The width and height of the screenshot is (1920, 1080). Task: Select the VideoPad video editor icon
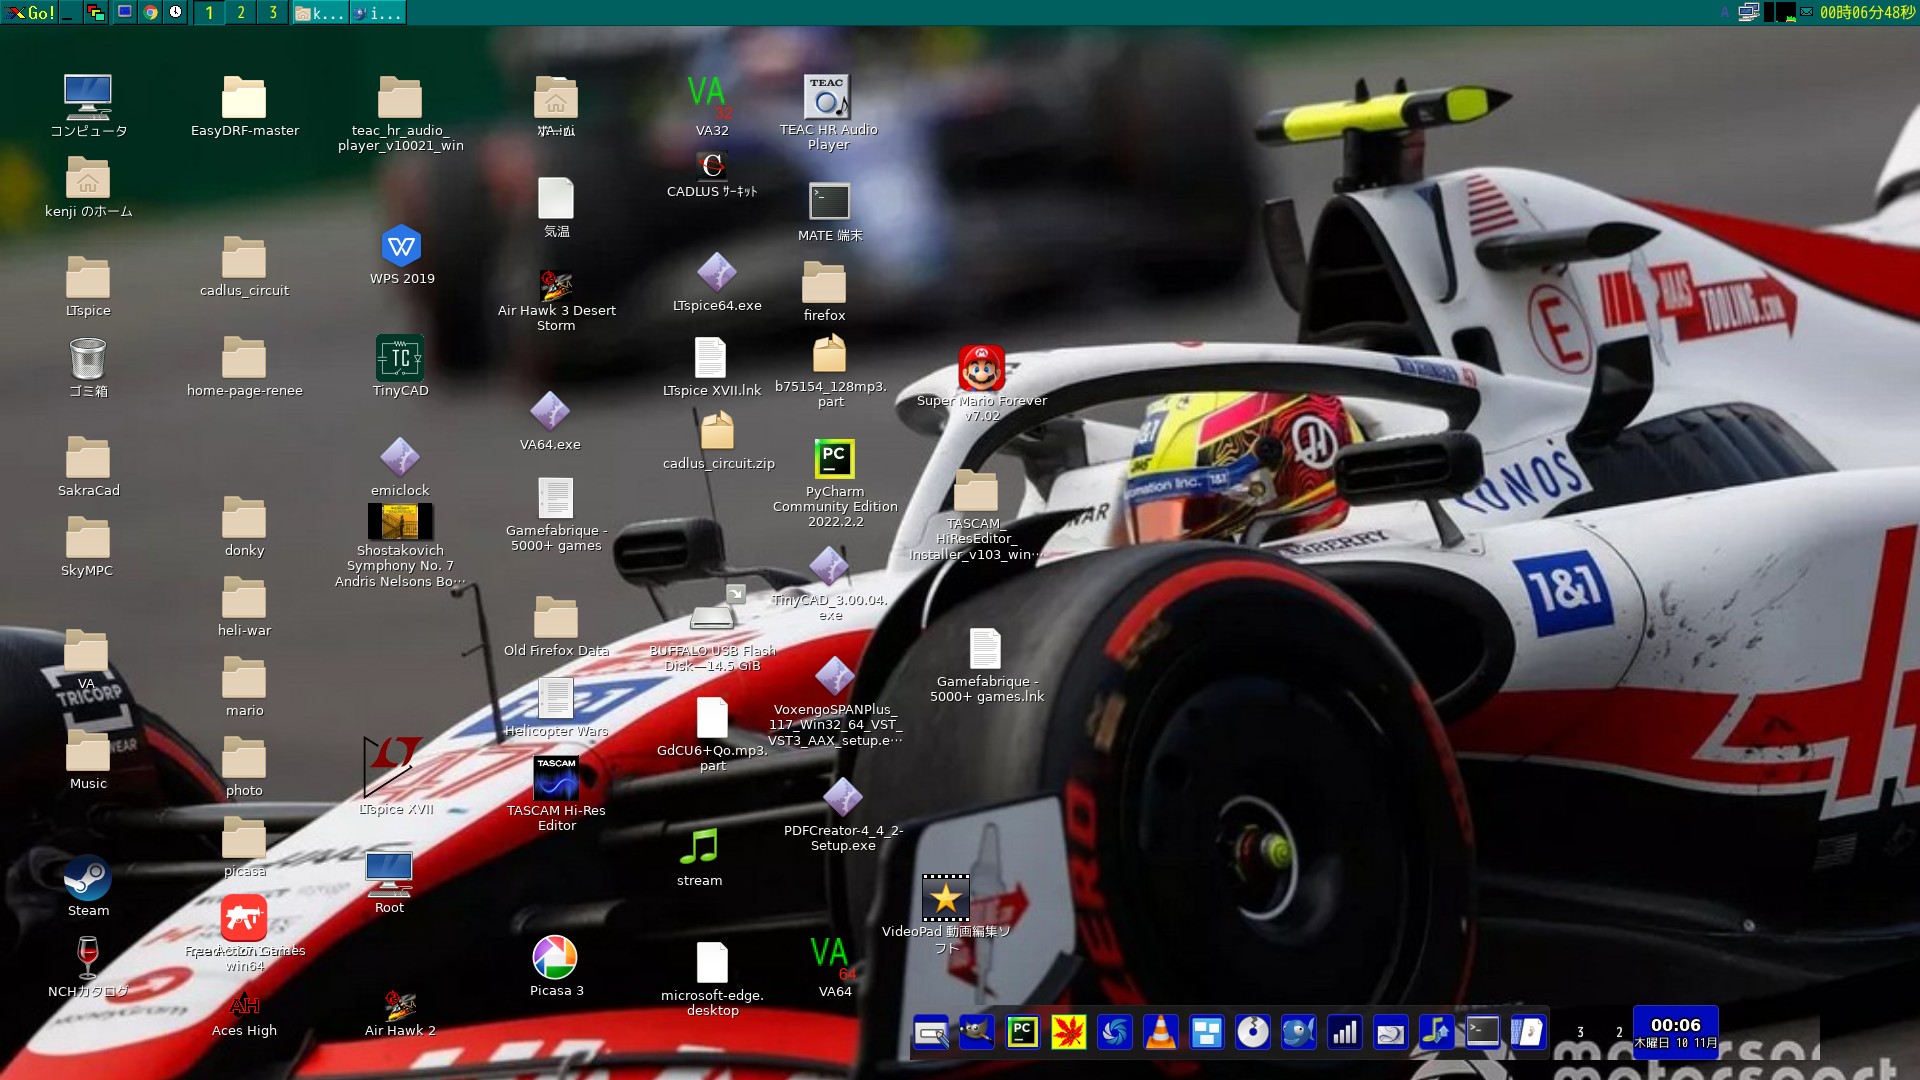coord(945,898)
